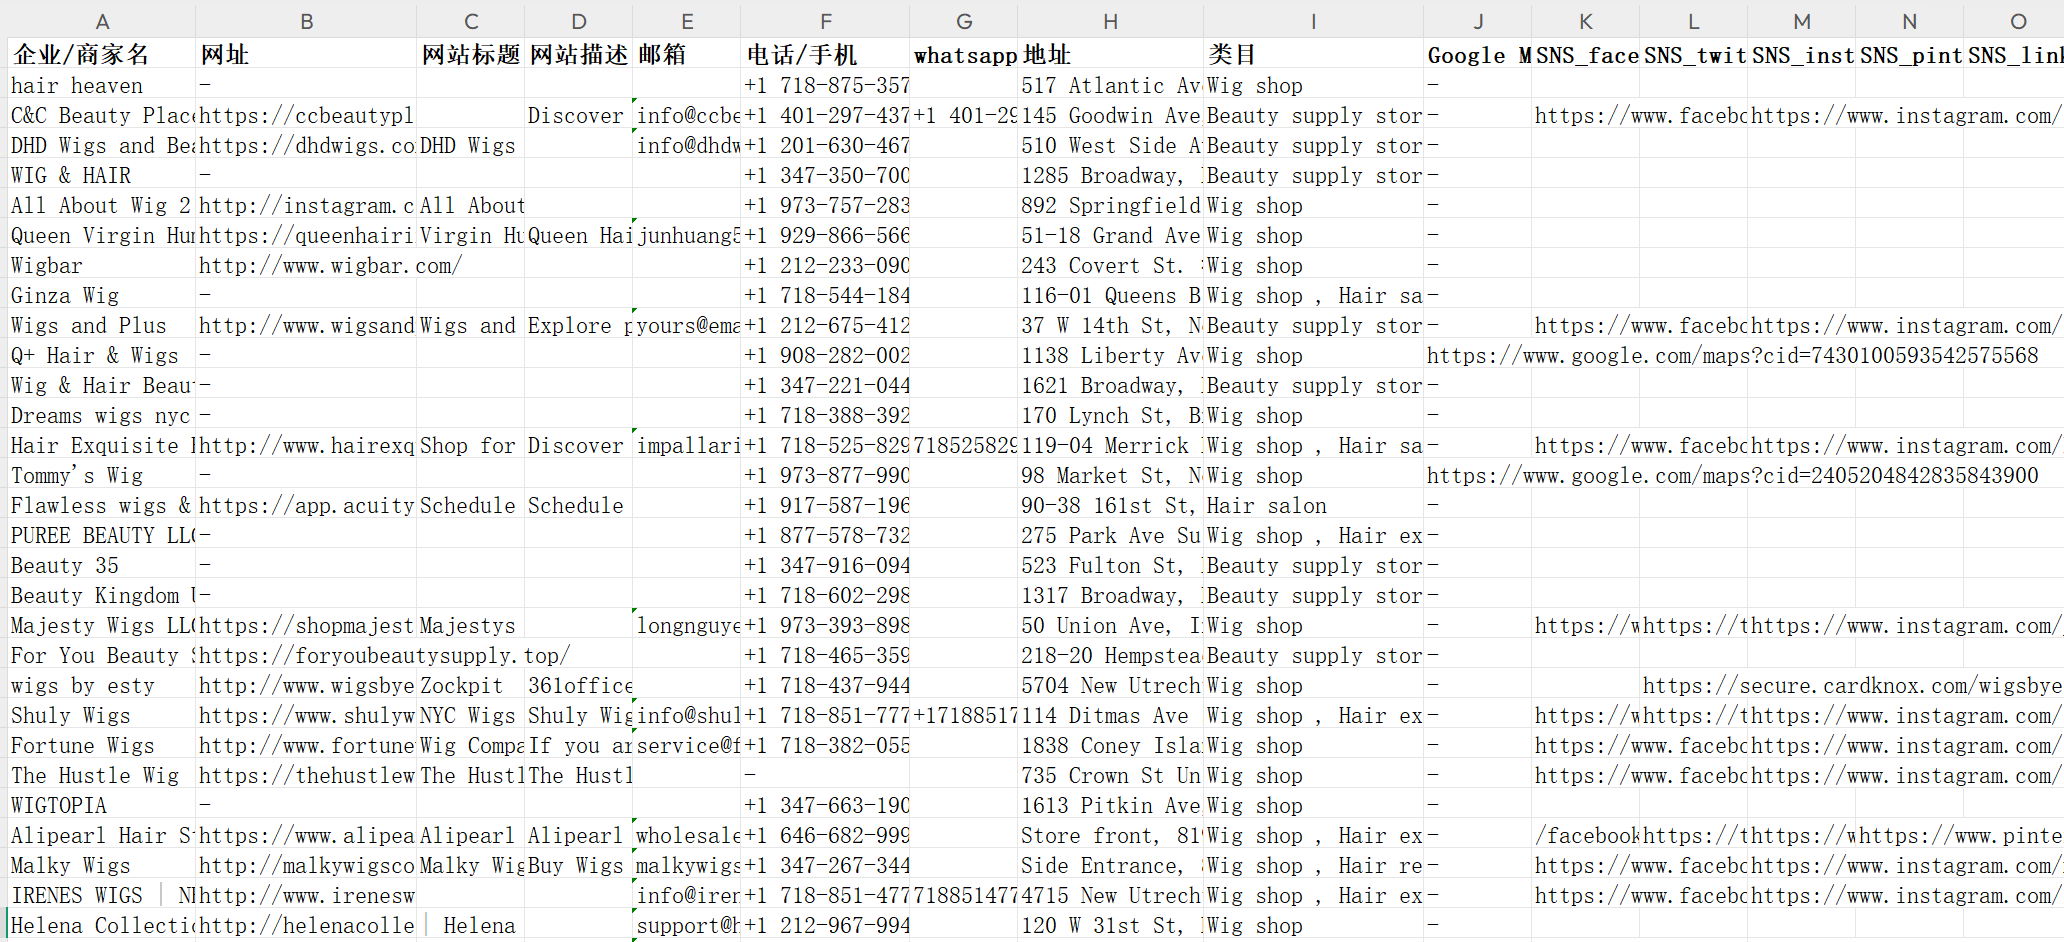Select the 'Beauty 35' name cell

click(102, 565)
